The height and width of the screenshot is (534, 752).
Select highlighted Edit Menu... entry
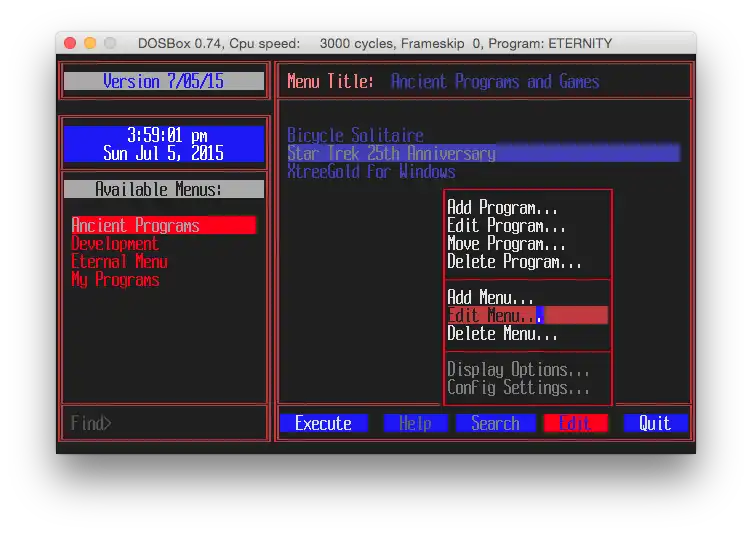coord(528,315)
